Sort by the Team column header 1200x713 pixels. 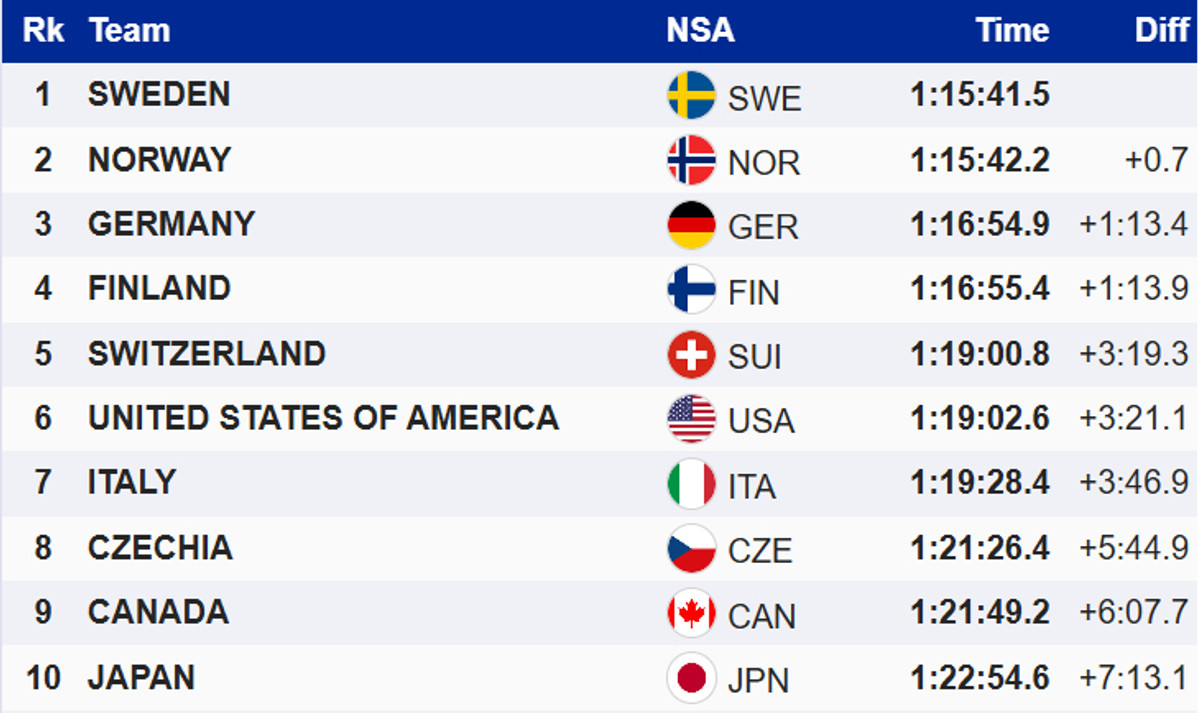[129, 31]
